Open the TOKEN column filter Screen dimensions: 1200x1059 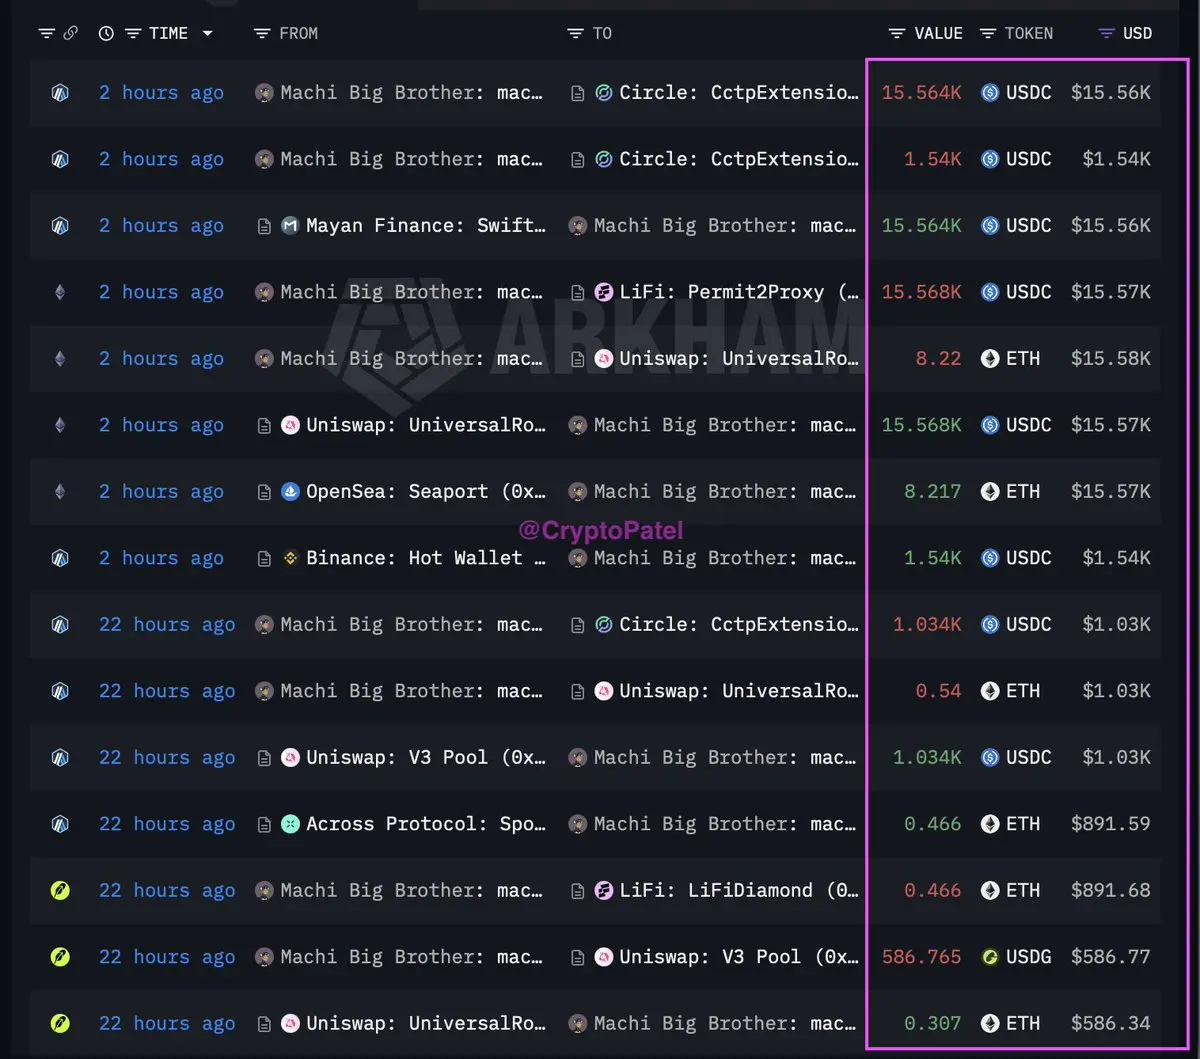[987, 33]
